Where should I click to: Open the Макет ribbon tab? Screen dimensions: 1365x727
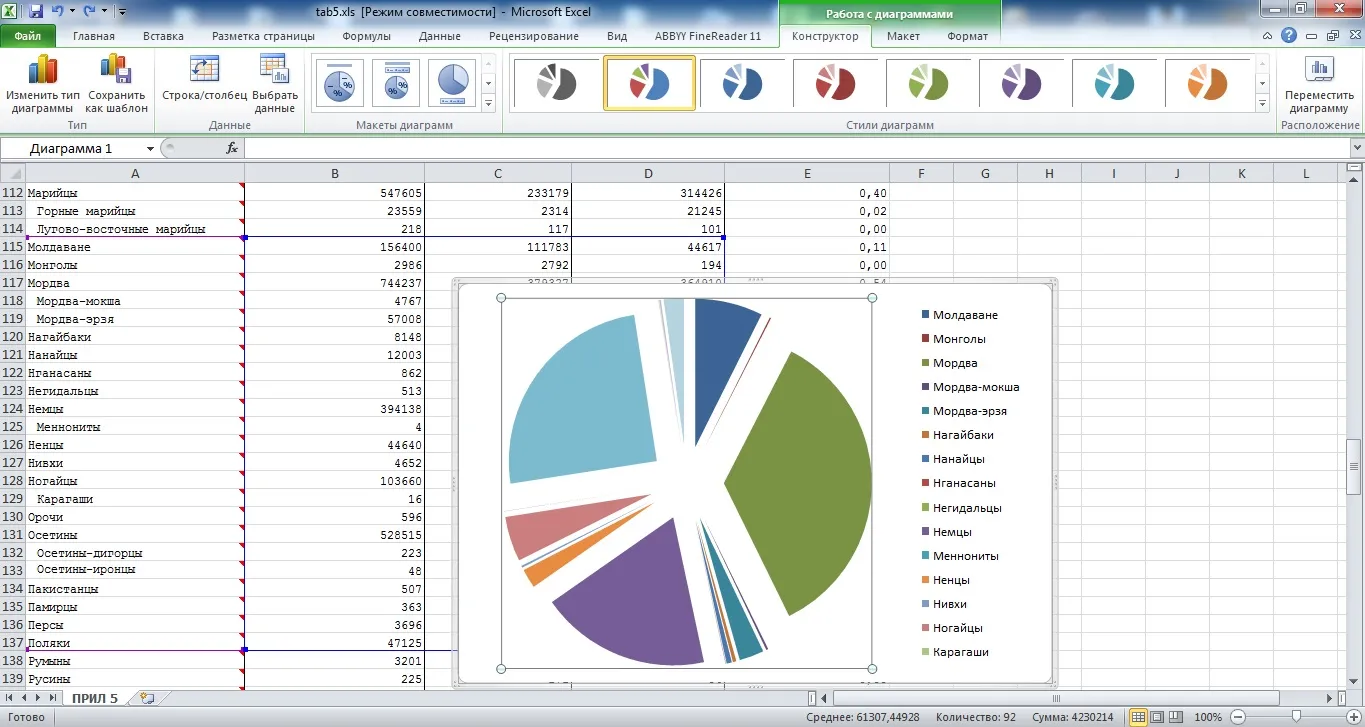[903, 36]
